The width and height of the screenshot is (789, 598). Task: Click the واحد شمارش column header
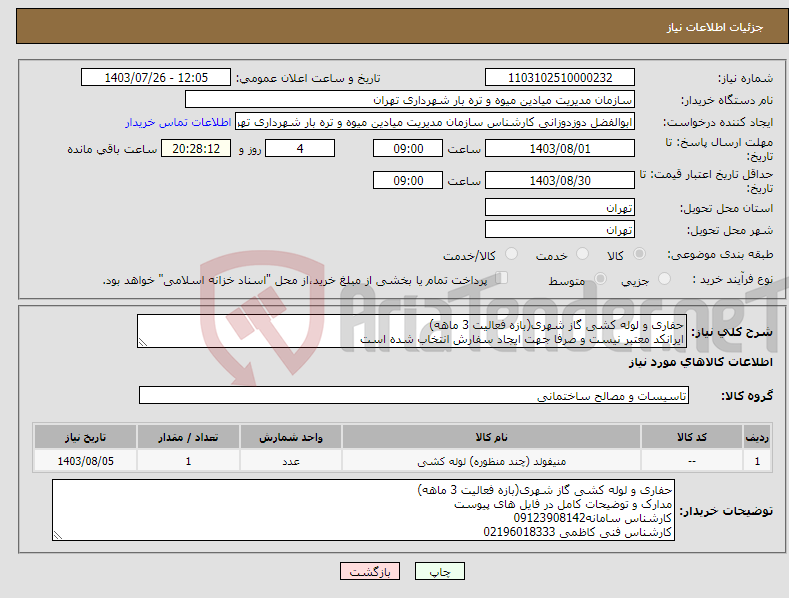point(291,437)
